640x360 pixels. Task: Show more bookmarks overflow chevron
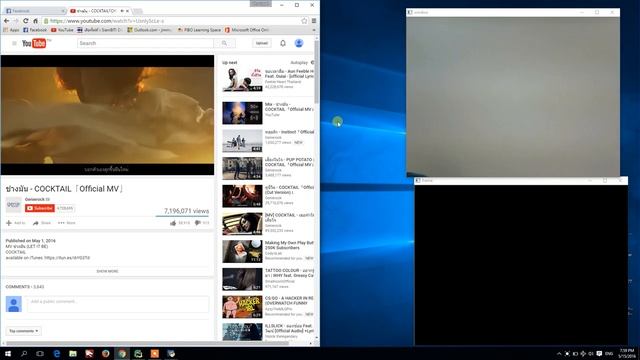pyautogui.click(x=314, y=30)
